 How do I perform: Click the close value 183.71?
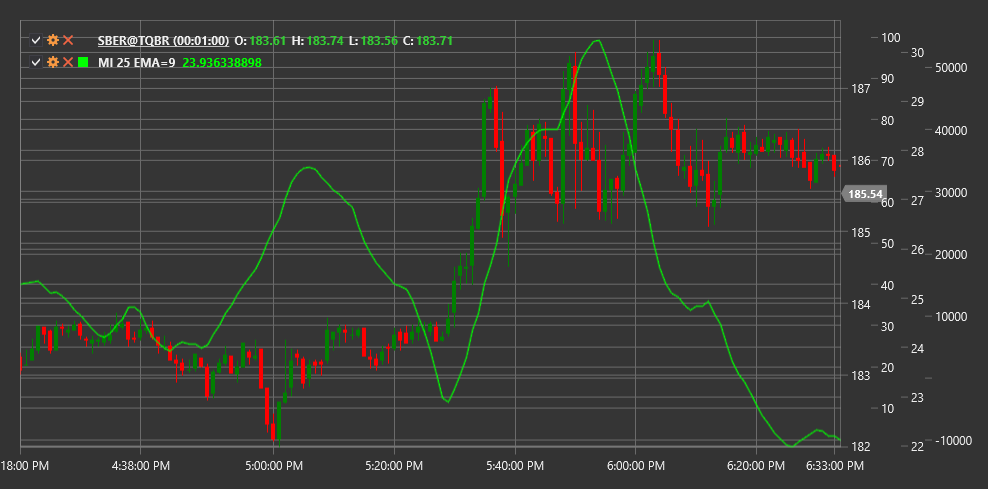(435, 41)
